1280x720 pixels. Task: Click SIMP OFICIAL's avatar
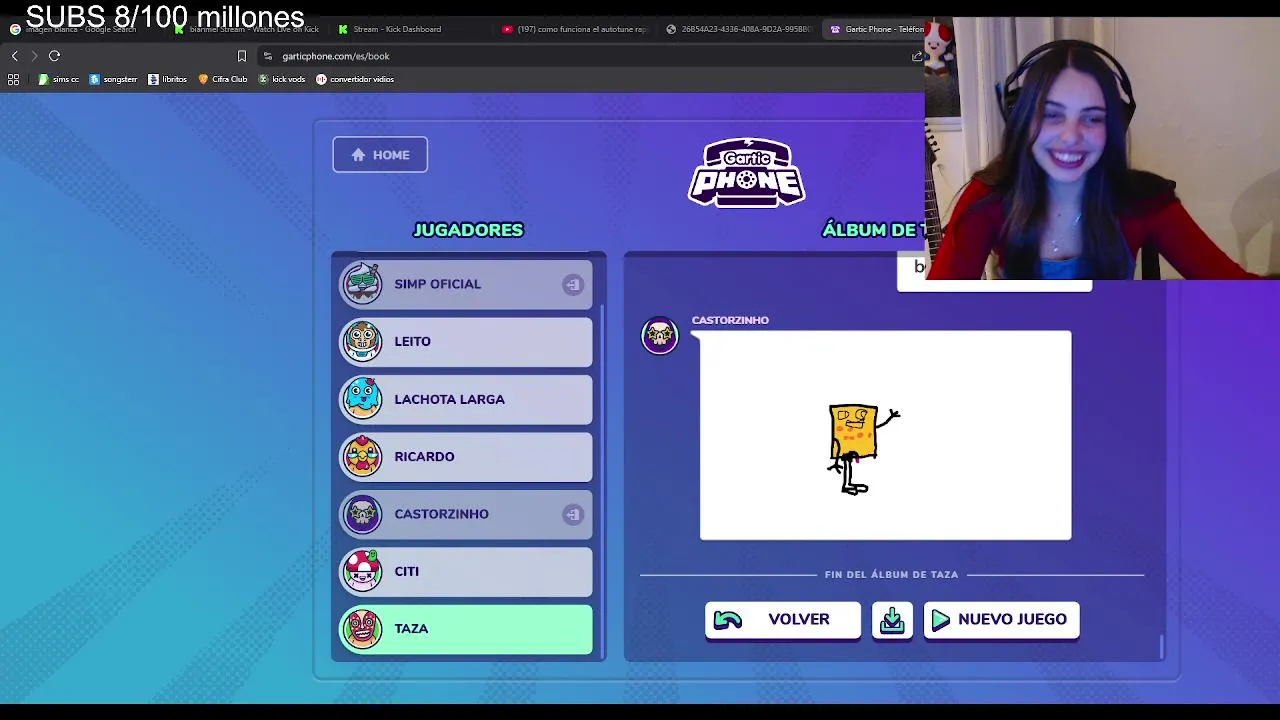pos(362,284)
